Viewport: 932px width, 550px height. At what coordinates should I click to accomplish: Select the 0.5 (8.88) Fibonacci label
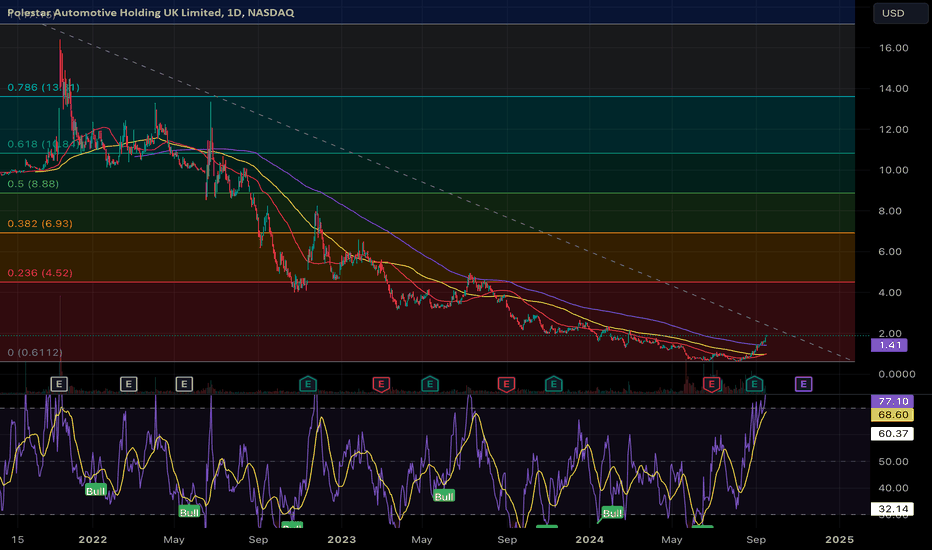(x=33, y=184)
